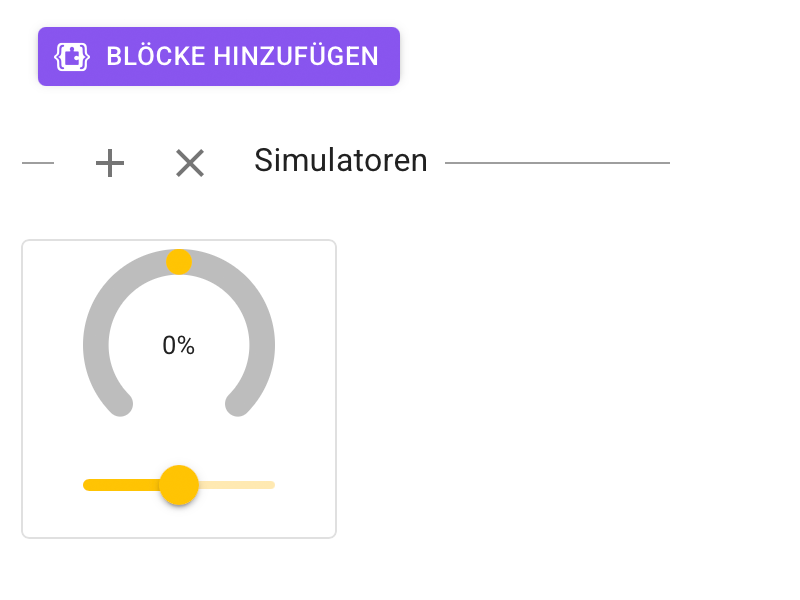Click the middle right side of the gray gauge arc

[x=262, y=345]
